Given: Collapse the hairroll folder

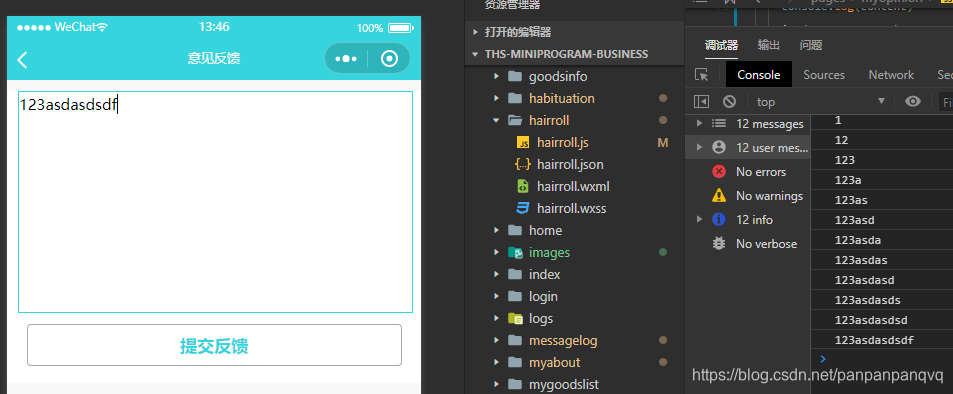Looking at the screenshot, I should (497, 120).
